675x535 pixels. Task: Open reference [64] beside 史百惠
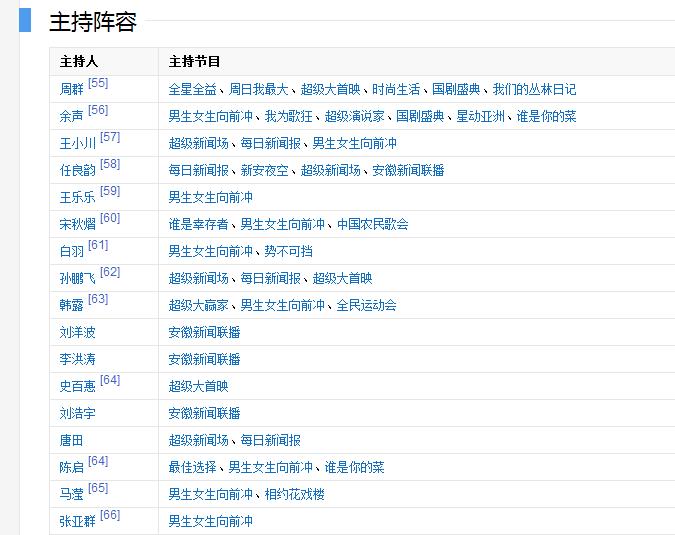tap(110, 380)
